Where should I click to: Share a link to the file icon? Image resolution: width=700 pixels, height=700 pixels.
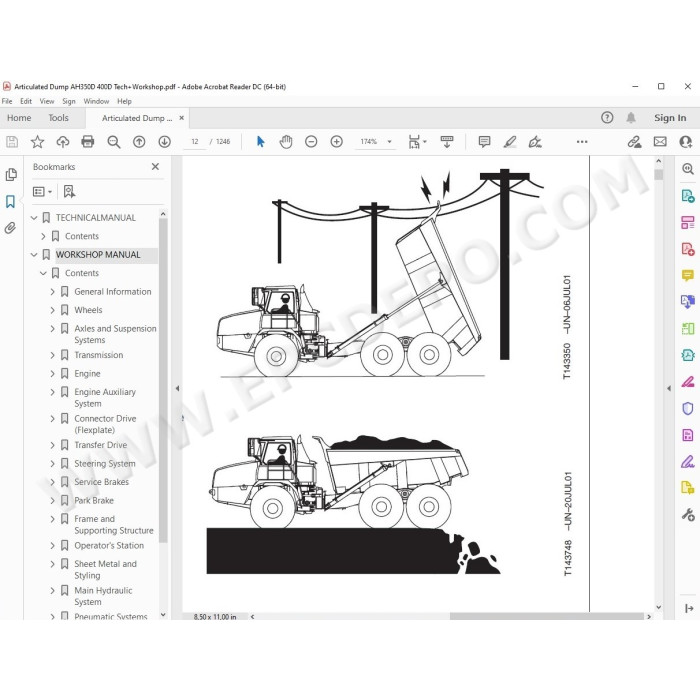point(634,142)
